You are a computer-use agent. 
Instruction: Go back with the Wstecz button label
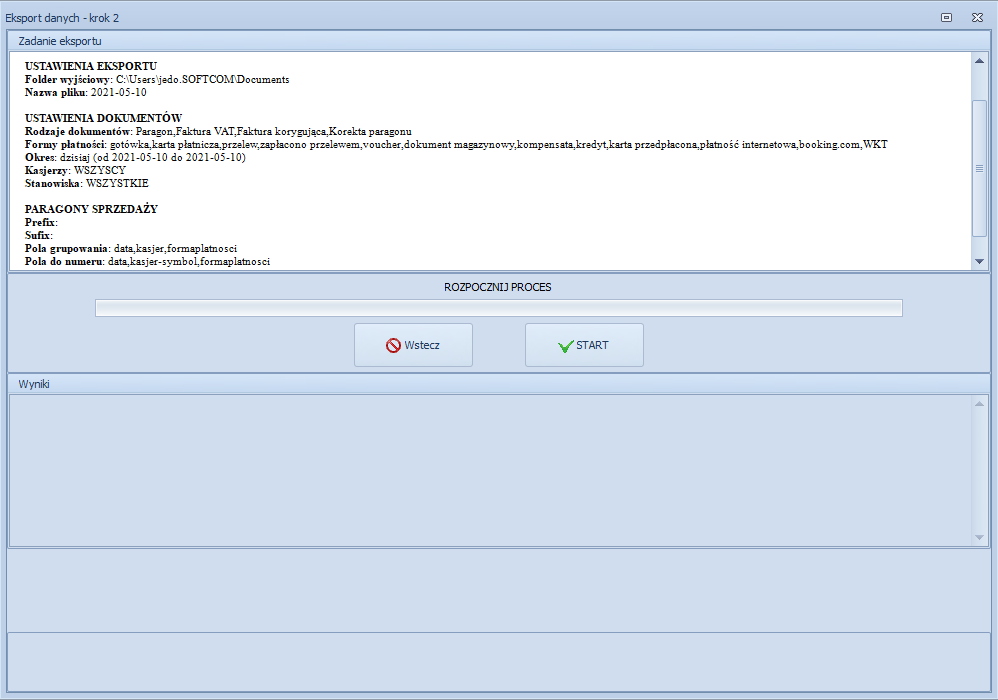click(x=422, y=346)
